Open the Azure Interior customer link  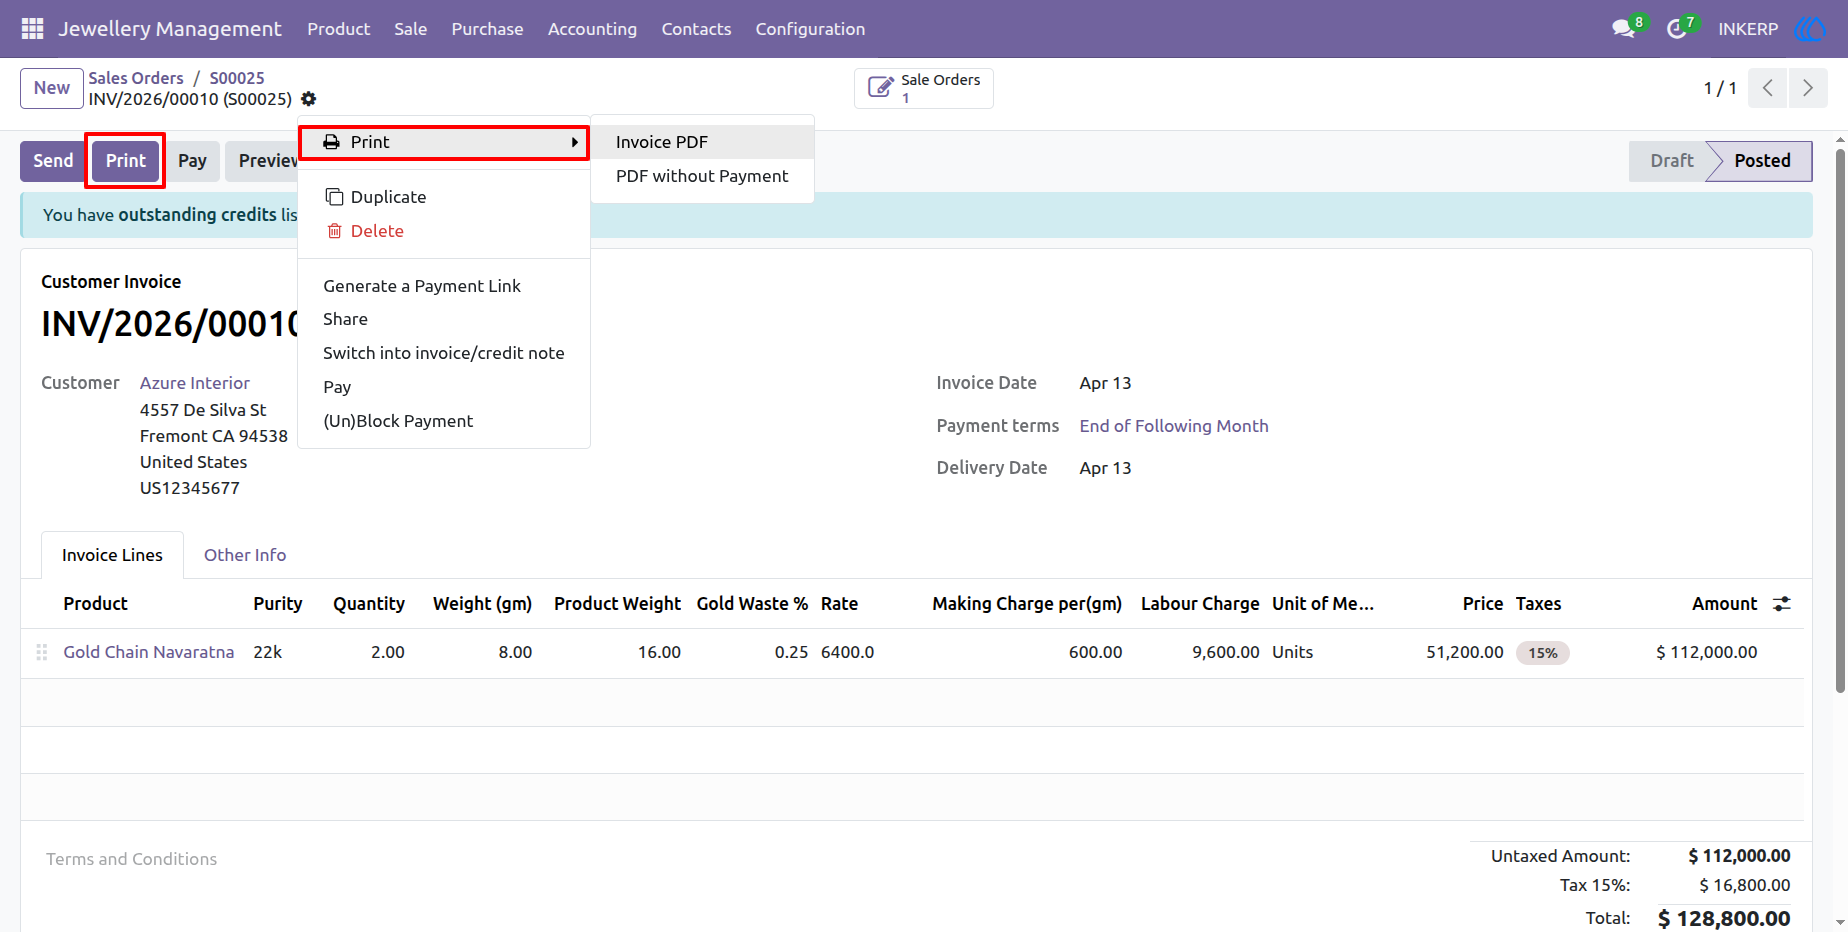195,383
